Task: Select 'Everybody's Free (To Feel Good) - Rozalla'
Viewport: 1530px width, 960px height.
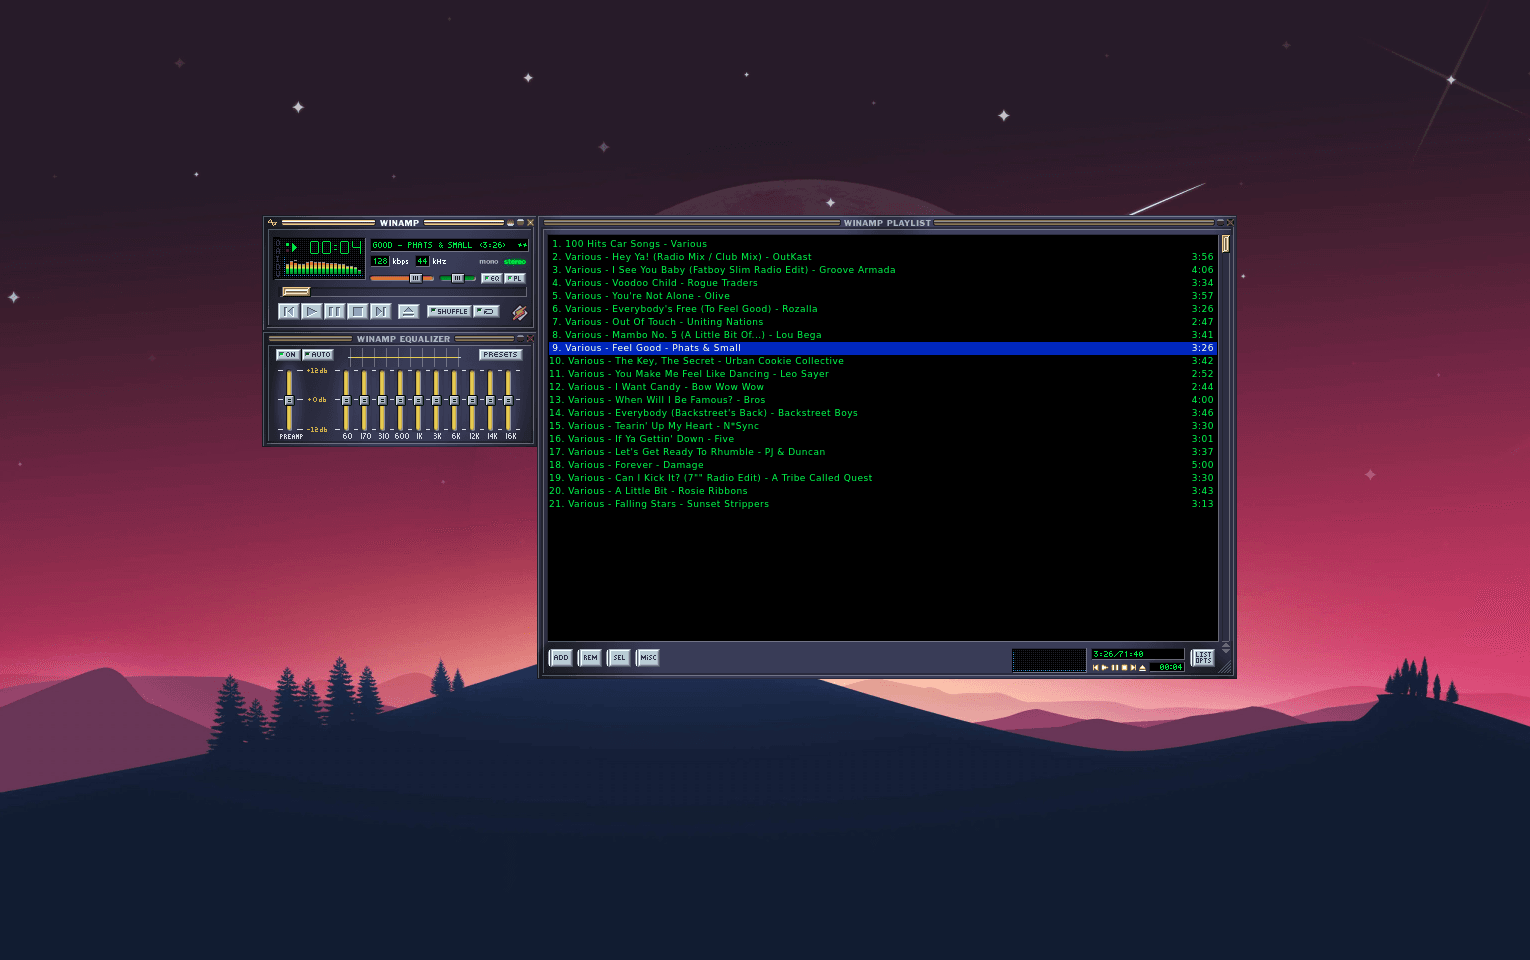Action: click(x=882, y=309)
